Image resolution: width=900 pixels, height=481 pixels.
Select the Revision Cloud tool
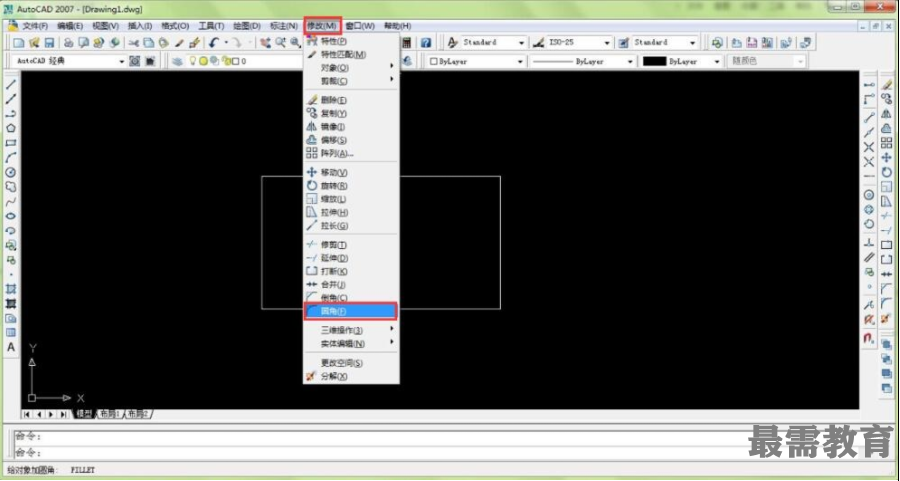pos(11,187)
